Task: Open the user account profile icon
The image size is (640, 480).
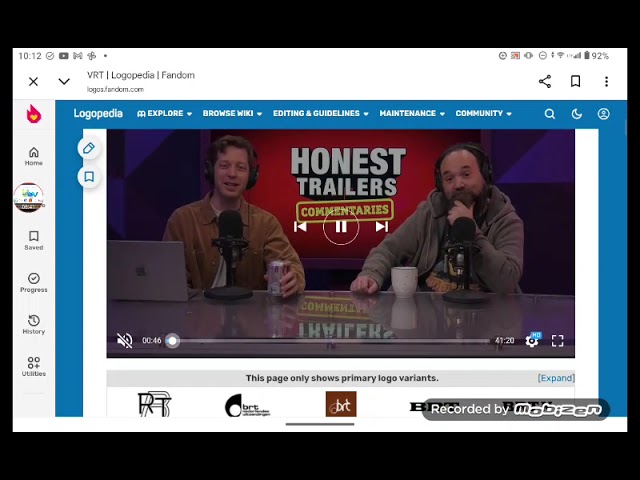Action: click(x=603, y=114)
